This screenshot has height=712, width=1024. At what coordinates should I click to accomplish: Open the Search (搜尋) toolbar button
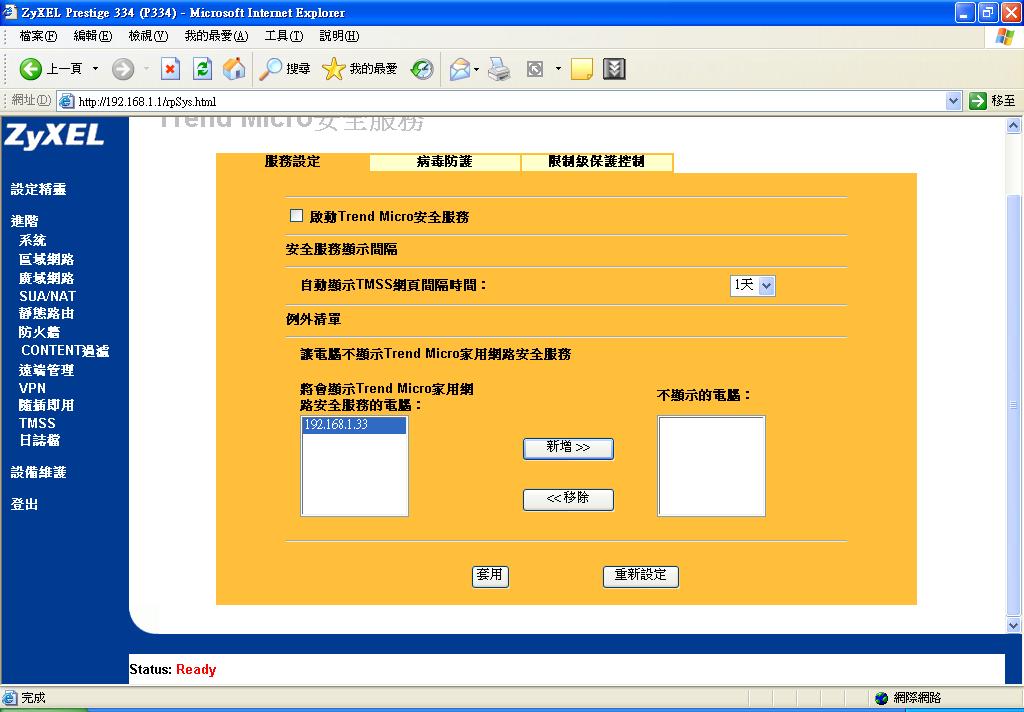point(285,69)
